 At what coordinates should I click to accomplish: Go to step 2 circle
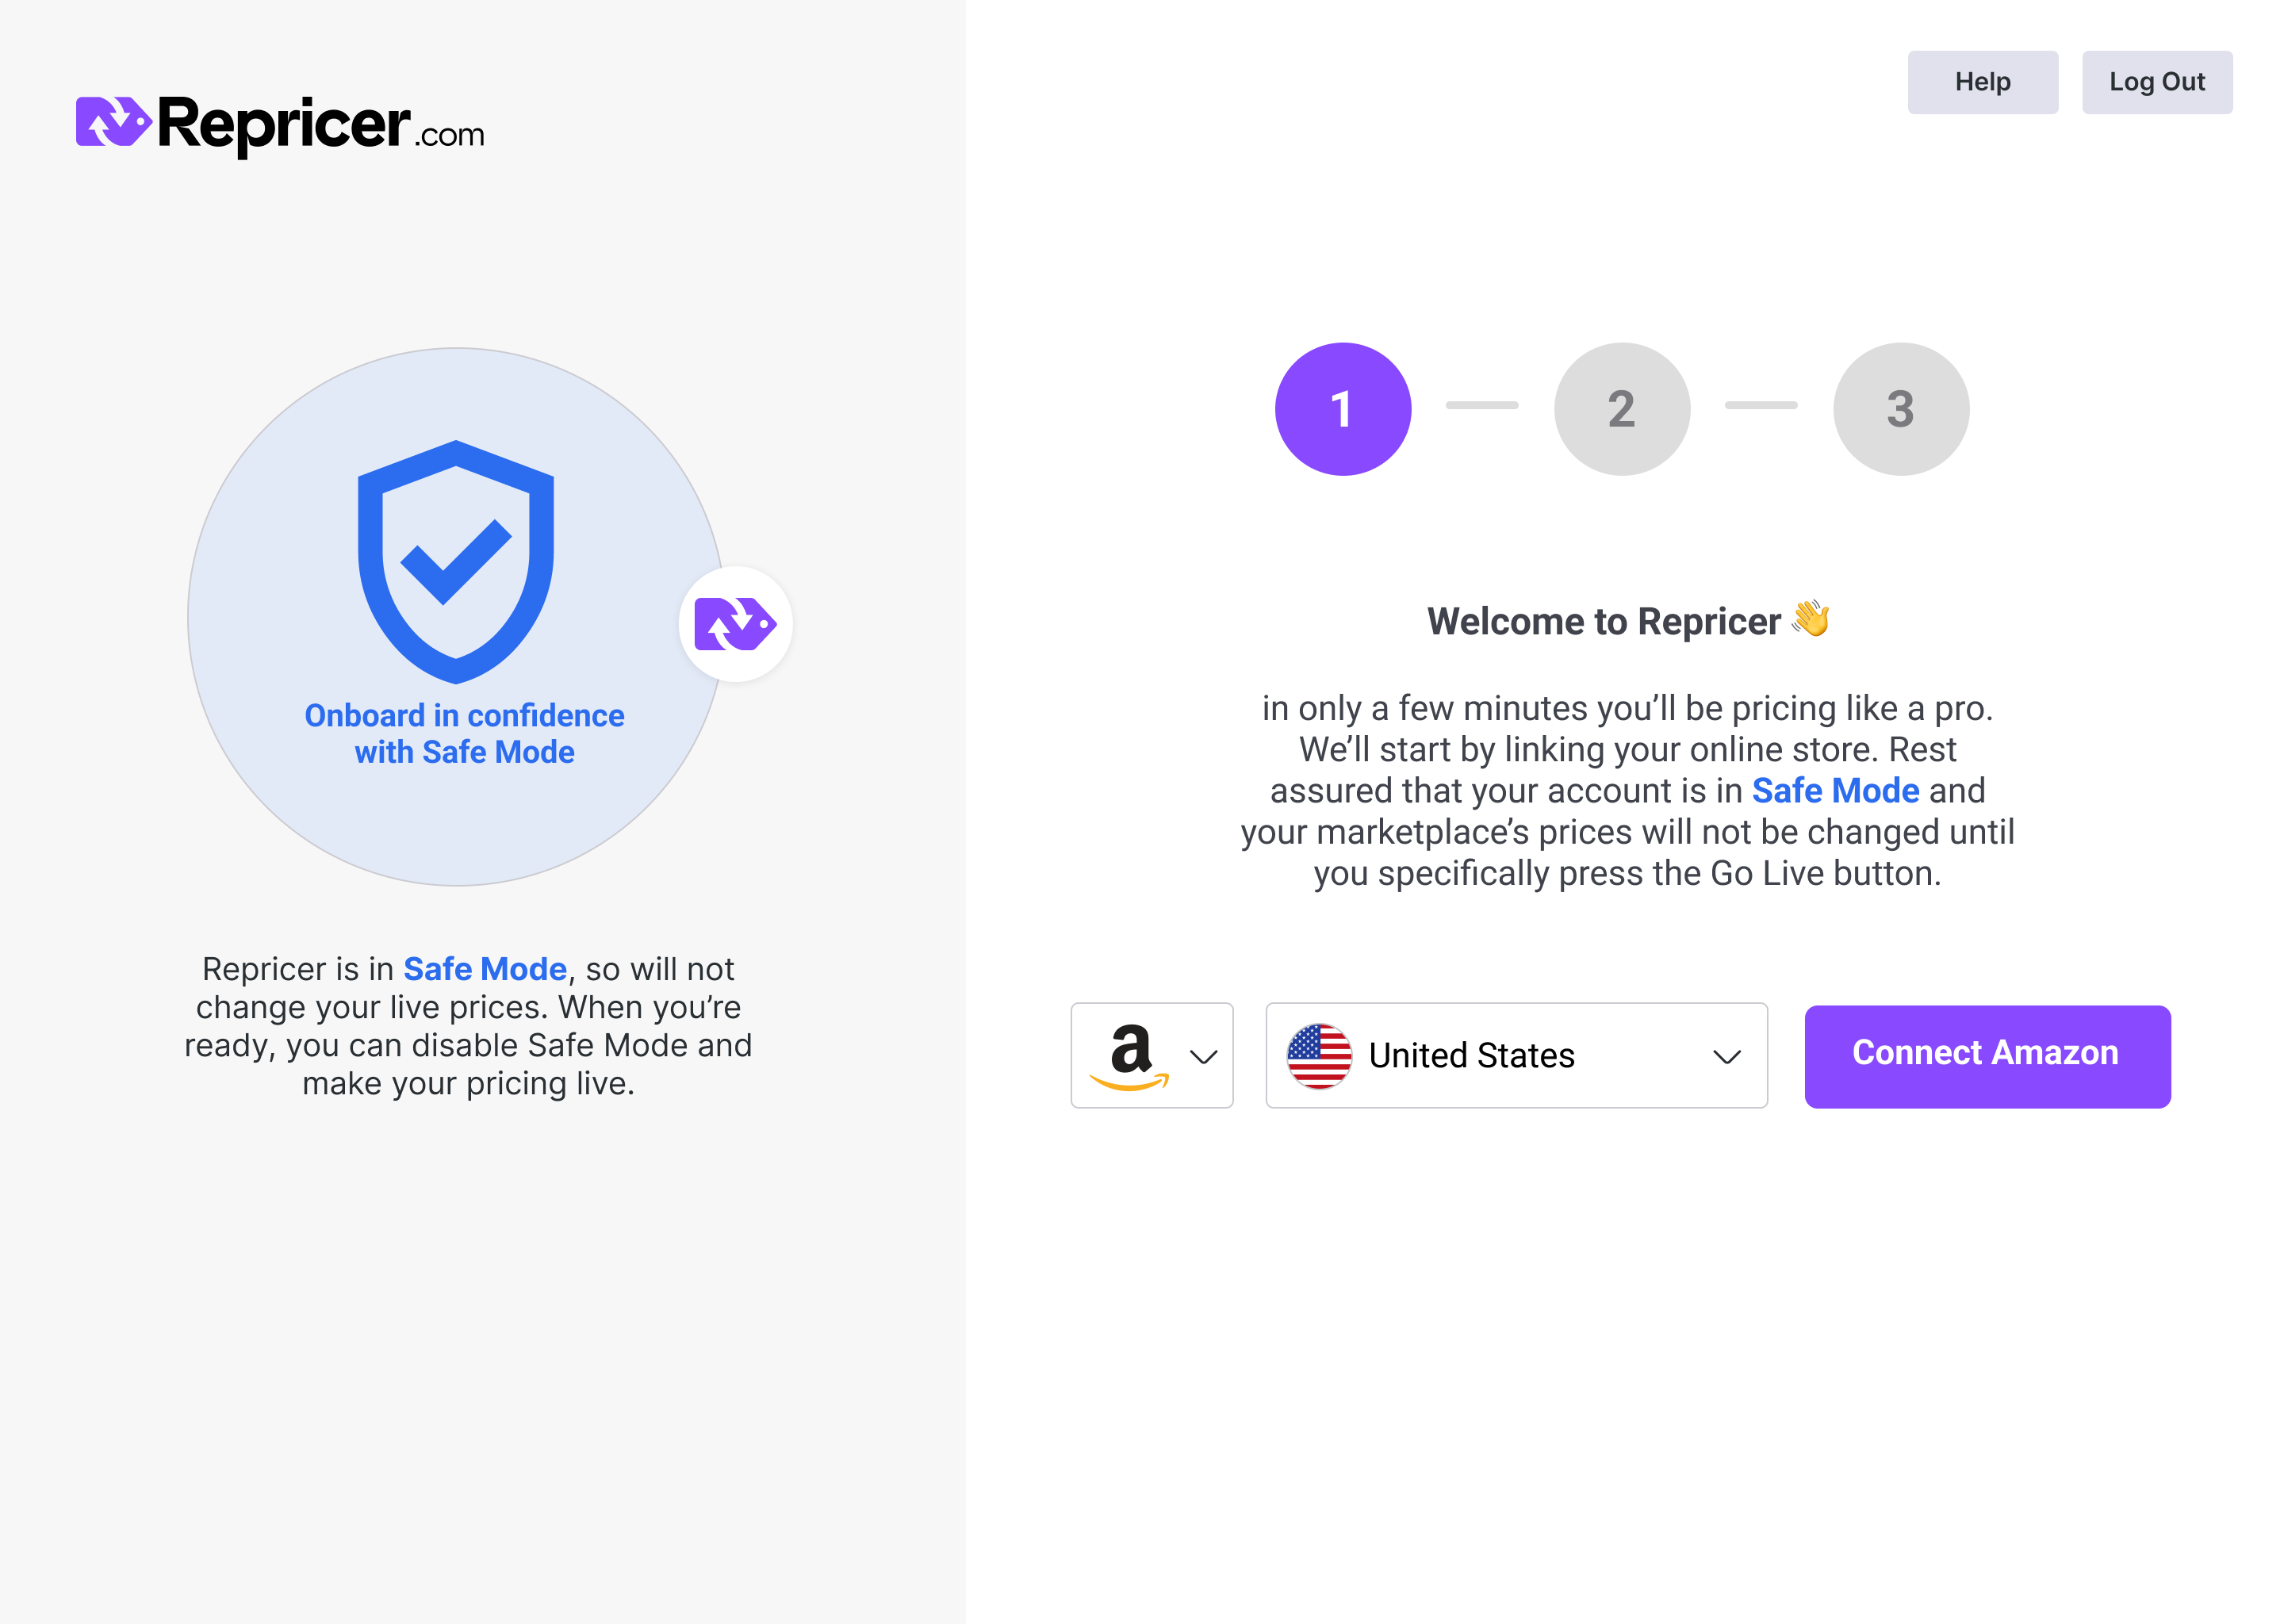click(1622, 409)
